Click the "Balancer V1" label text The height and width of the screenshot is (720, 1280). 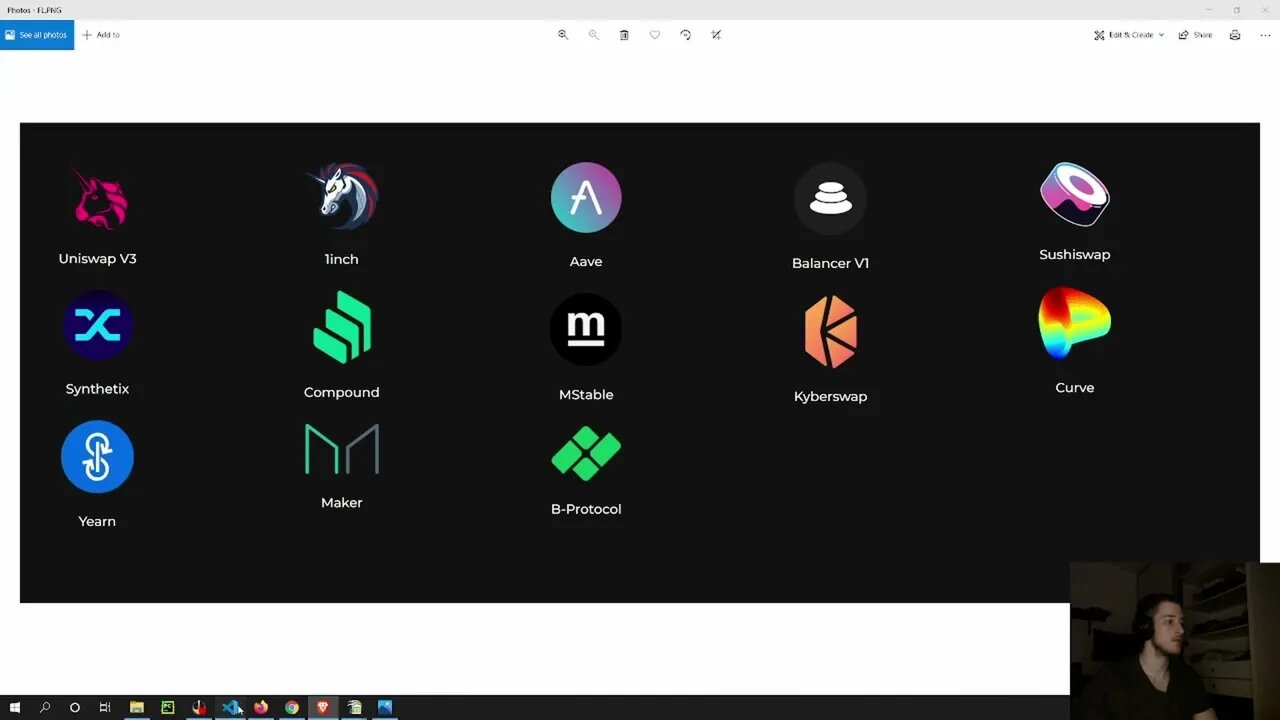click(830, 263)
